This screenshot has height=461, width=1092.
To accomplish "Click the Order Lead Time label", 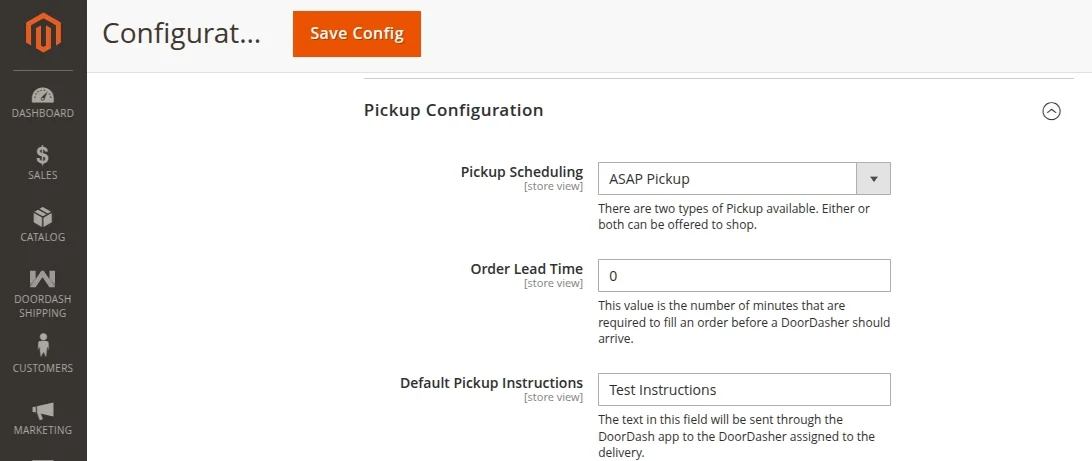I will pos(526,269).
